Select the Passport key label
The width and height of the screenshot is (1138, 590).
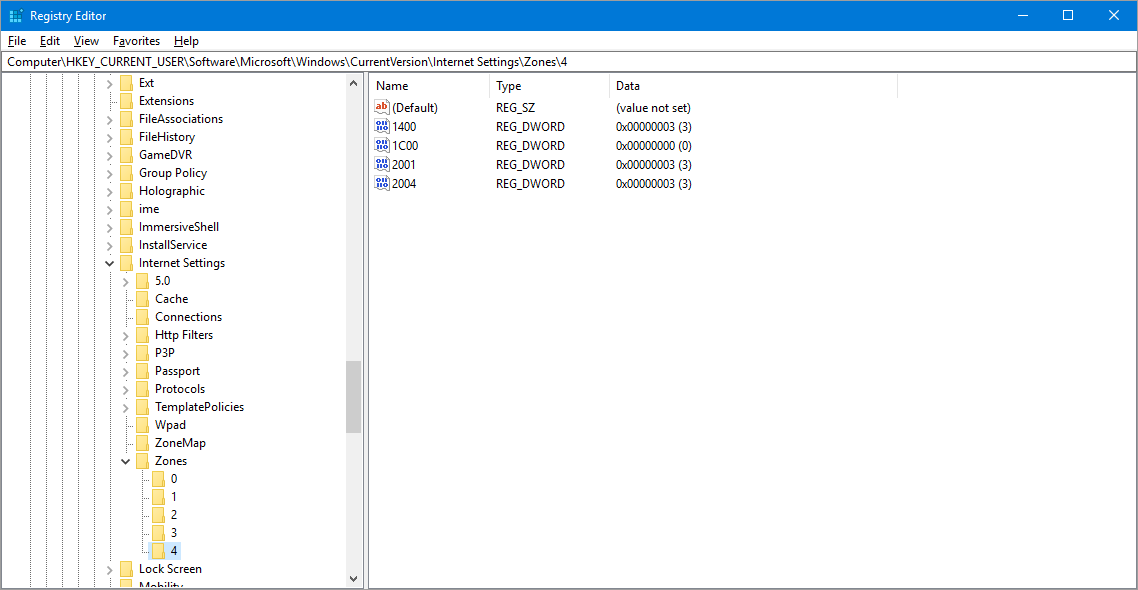tap(177, 371)
